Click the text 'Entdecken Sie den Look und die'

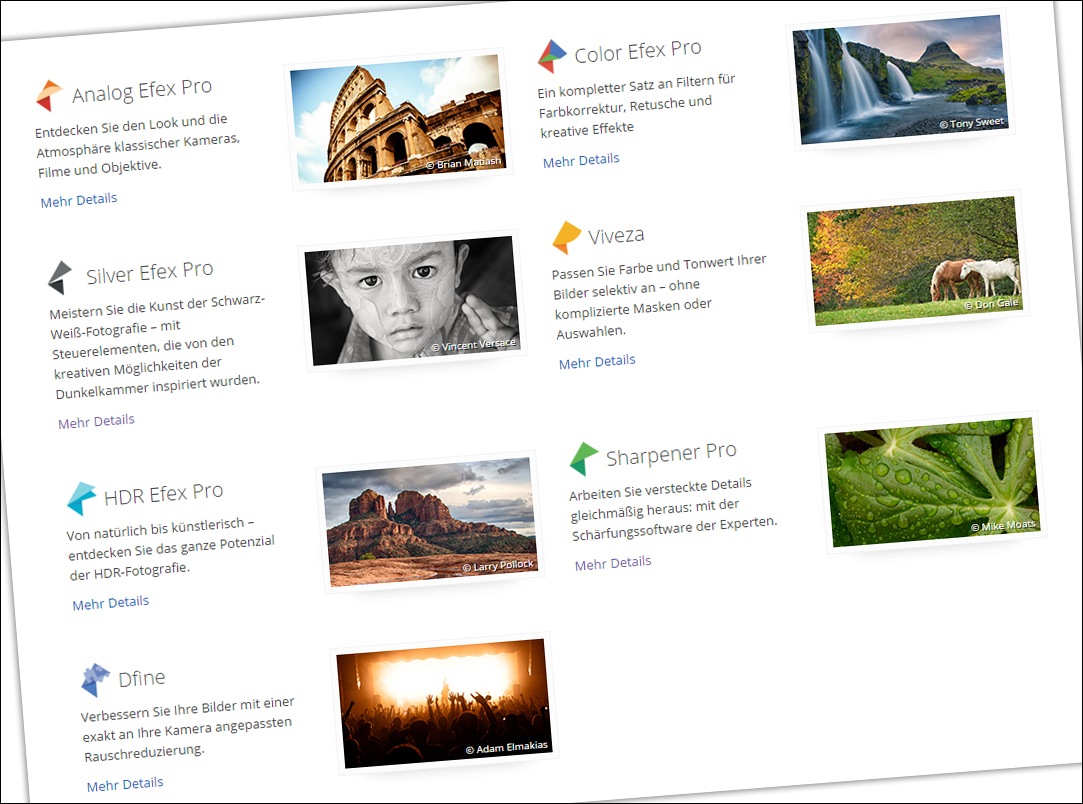tap(131, 125)
